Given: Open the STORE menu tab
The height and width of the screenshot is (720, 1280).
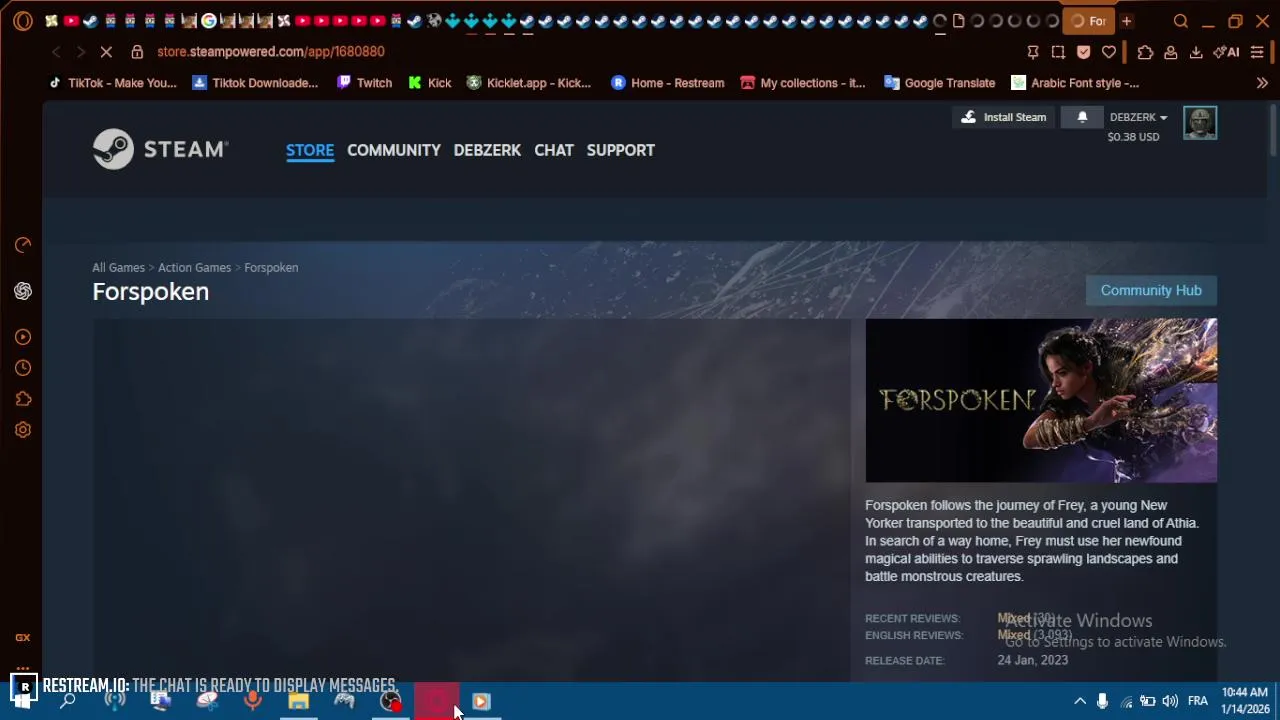Looking at the screenshot, I should pyautogui.click(x=310, y=150).
